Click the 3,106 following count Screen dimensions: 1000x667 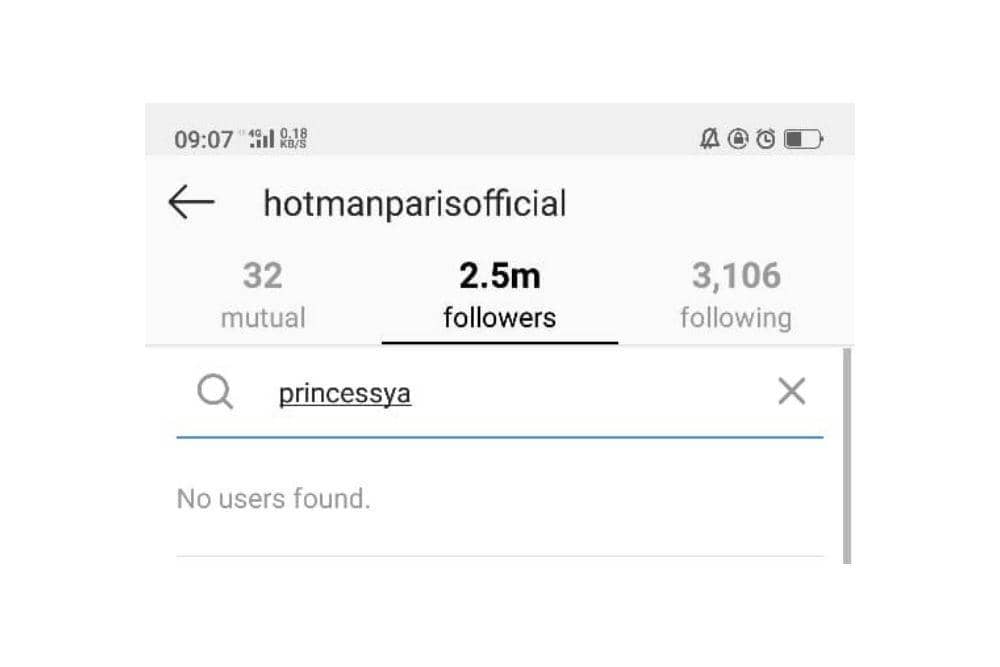tap(737, 275)
